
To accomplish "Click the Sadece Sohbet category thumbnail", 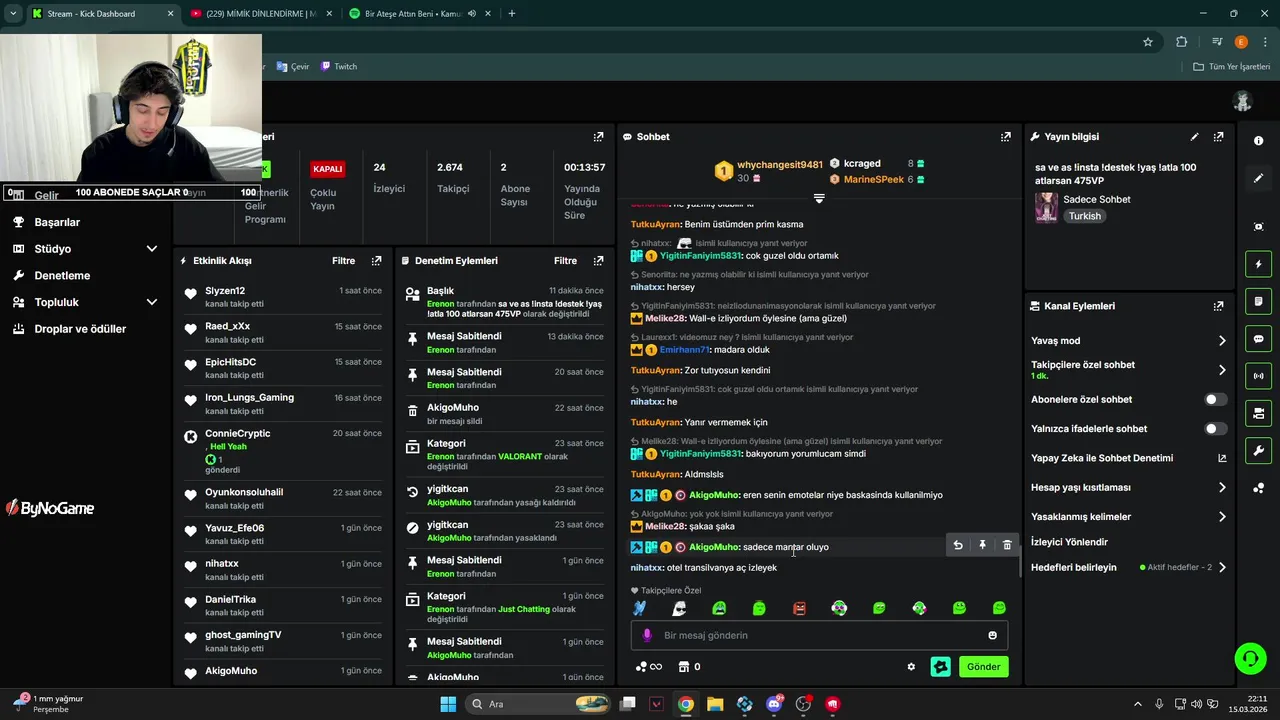I will pos(1046,207).
